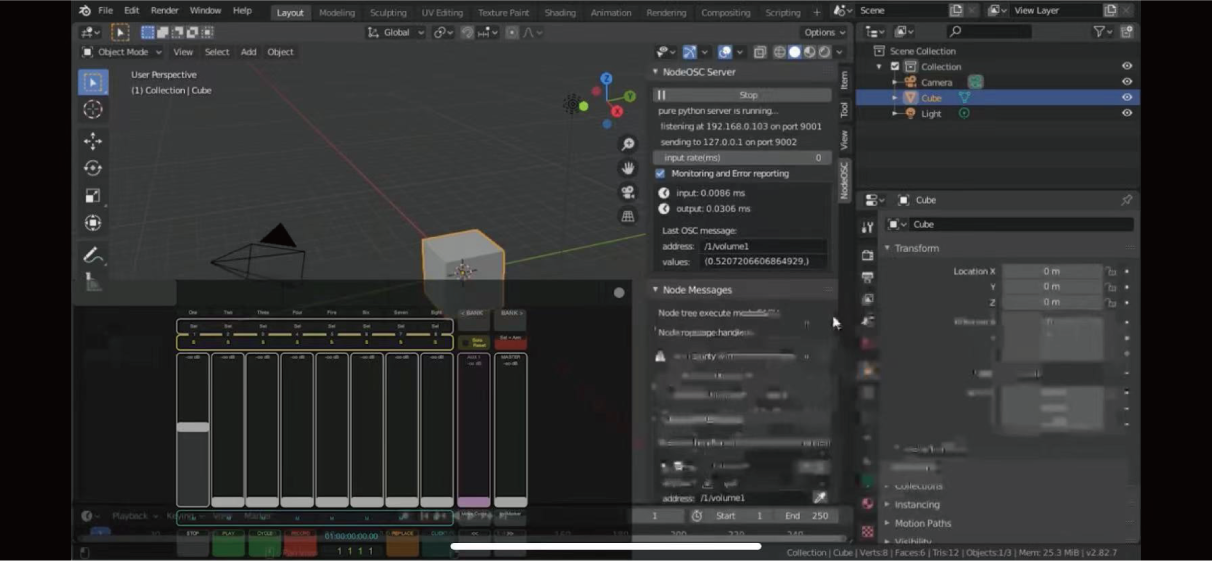
Task: Select the Select Box tool
Action: click(x=93, y=82)
